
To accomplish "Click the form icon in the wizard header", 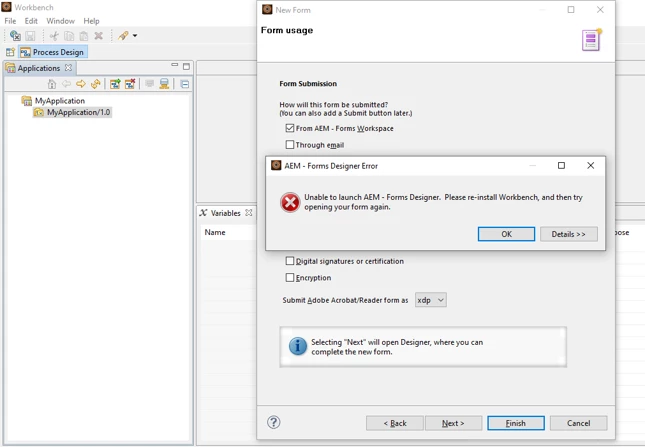I will coord(592,40).
